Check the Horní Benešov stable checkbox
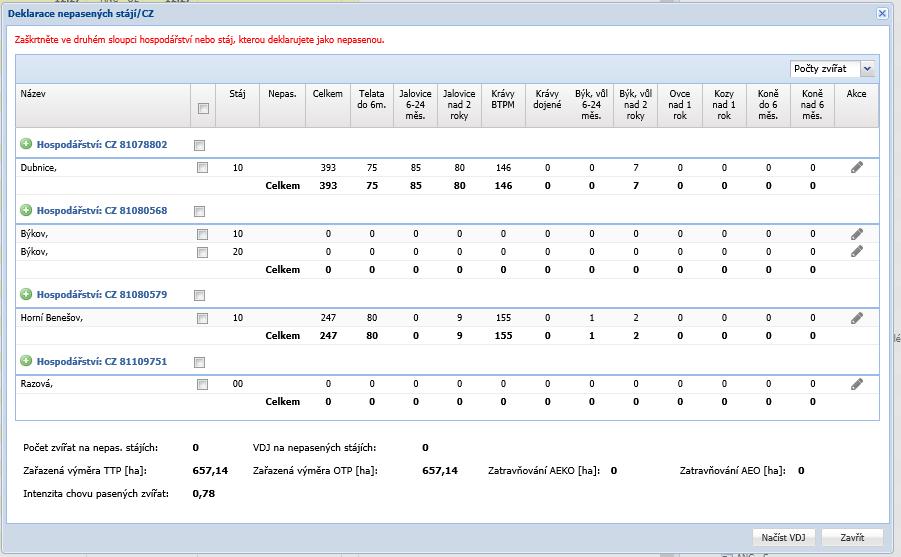901x557 pixels. [x=202, y=318]
